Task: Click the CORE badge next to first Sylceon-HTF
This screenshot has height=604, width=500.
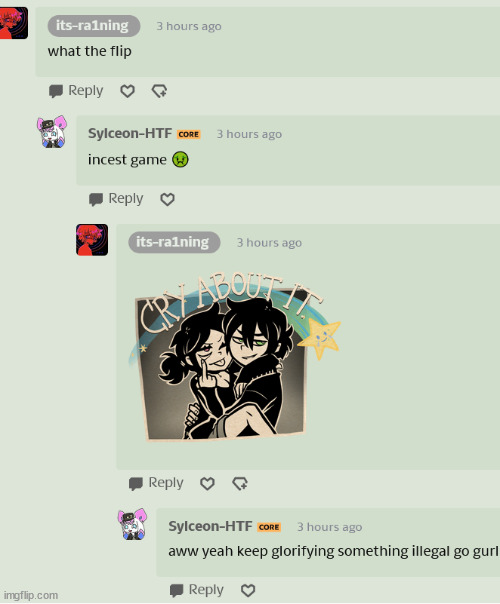Action: point(188,134)
